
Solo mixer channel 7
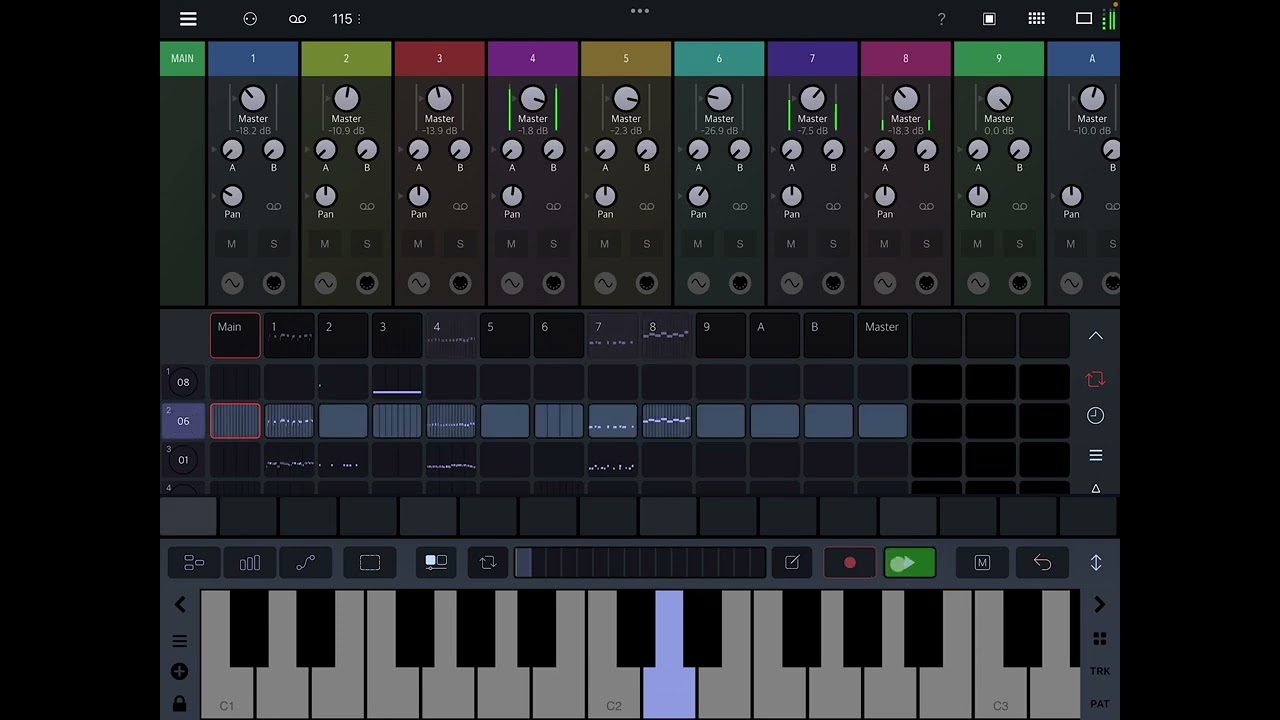point(833,244)
